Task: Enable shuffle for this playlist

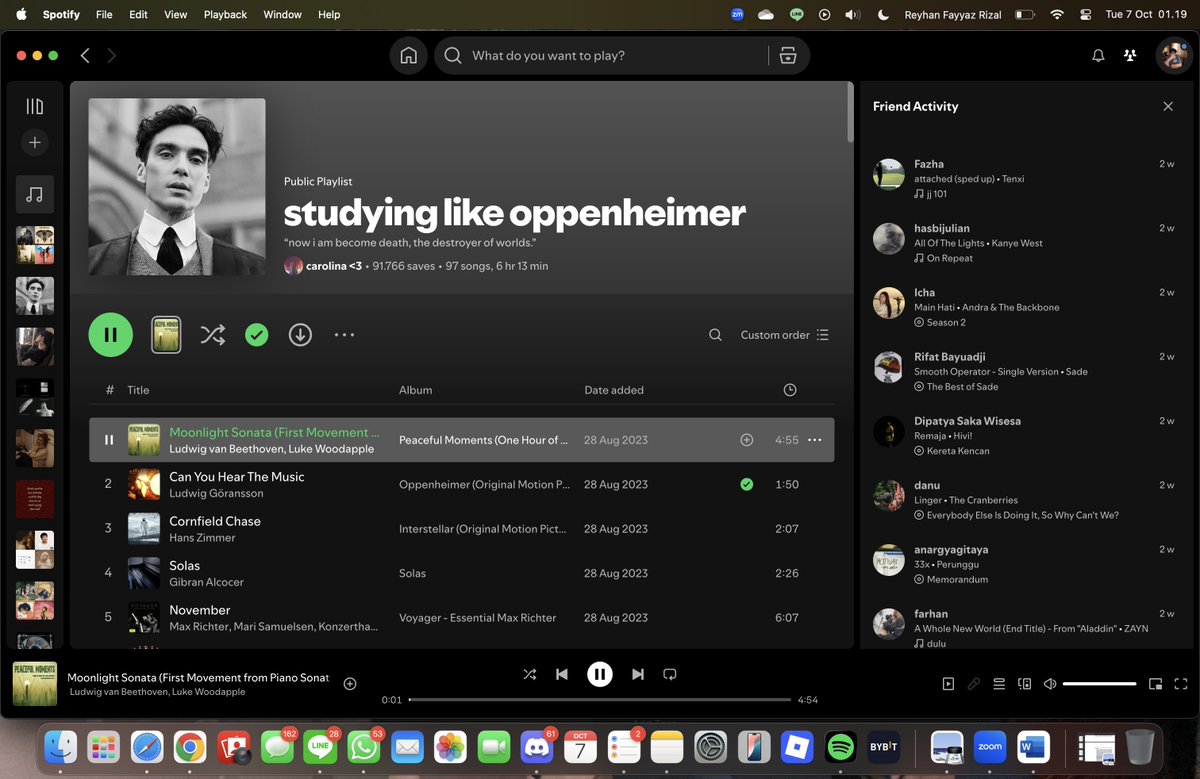Action: [x=212, y=335]
